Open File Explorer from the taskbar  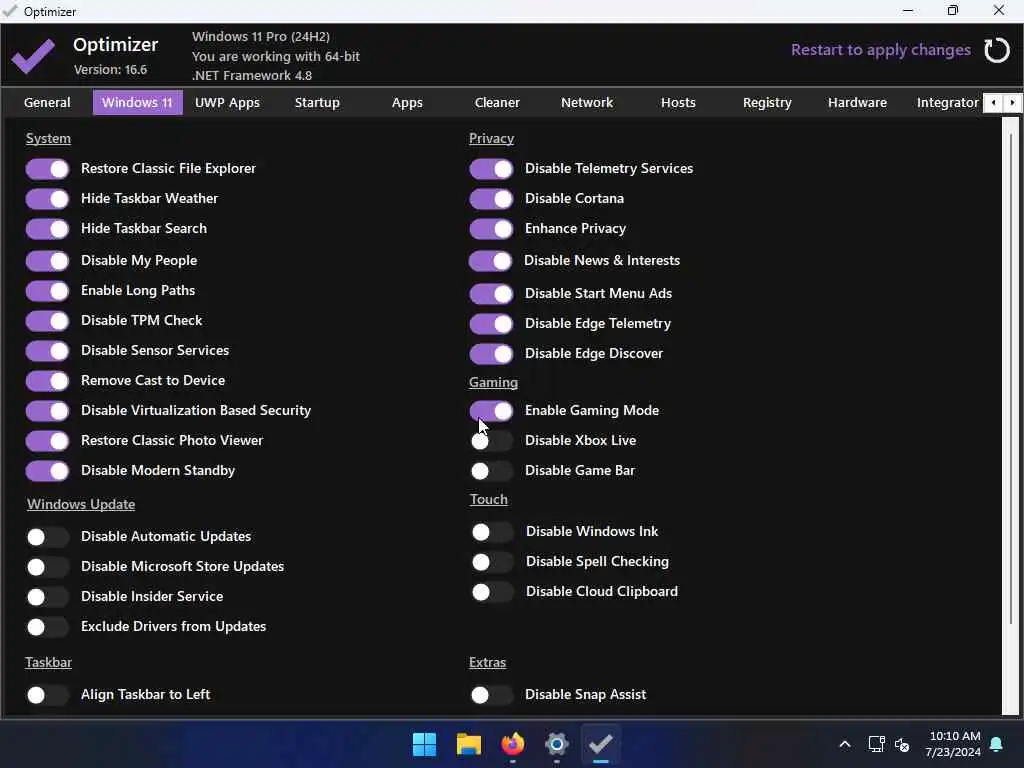(469, 744)
